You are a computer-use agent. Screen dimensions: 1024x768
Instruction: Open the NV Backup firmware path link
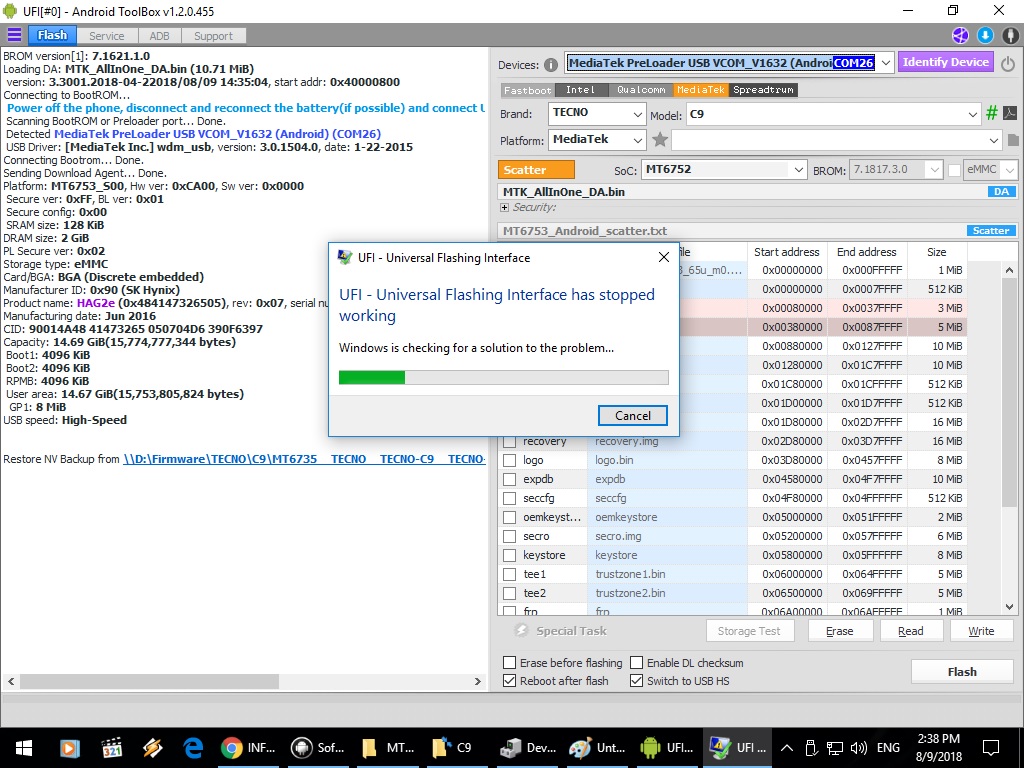[x=304, y=459]
